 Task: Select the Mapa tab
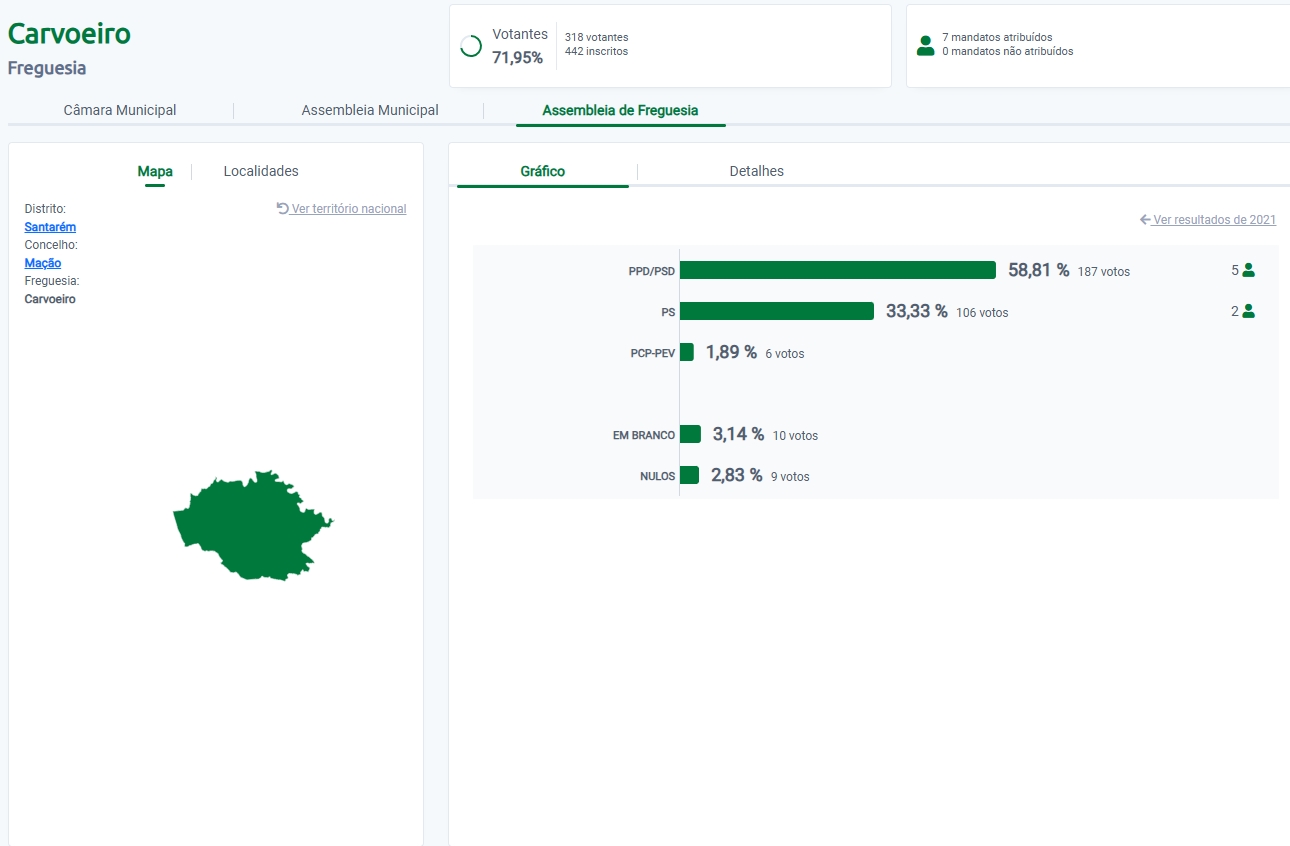[x=155, y=171]
